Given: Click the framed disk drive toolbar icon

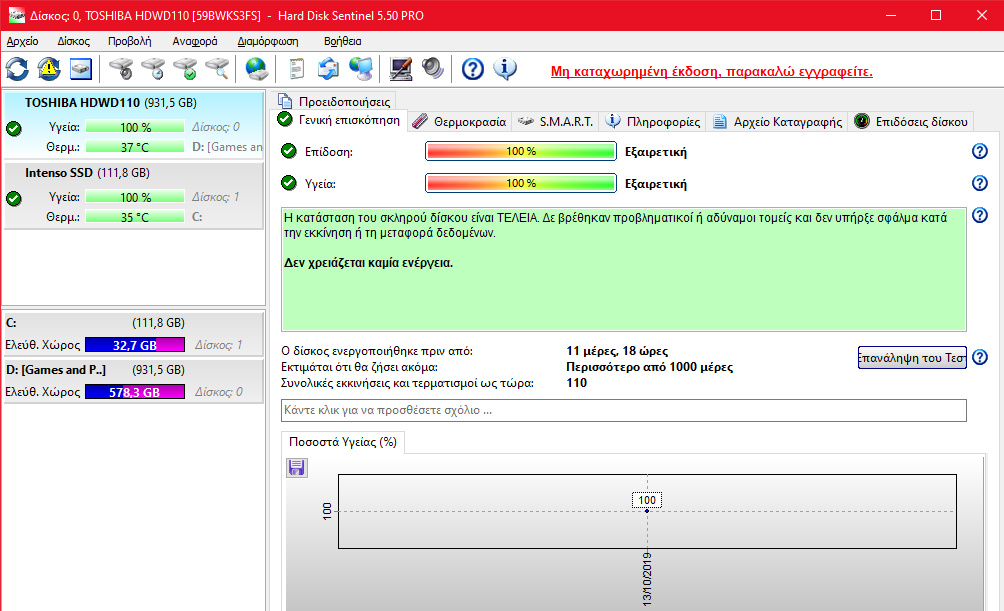Looking at the screenshot, I should coord(81,69).
